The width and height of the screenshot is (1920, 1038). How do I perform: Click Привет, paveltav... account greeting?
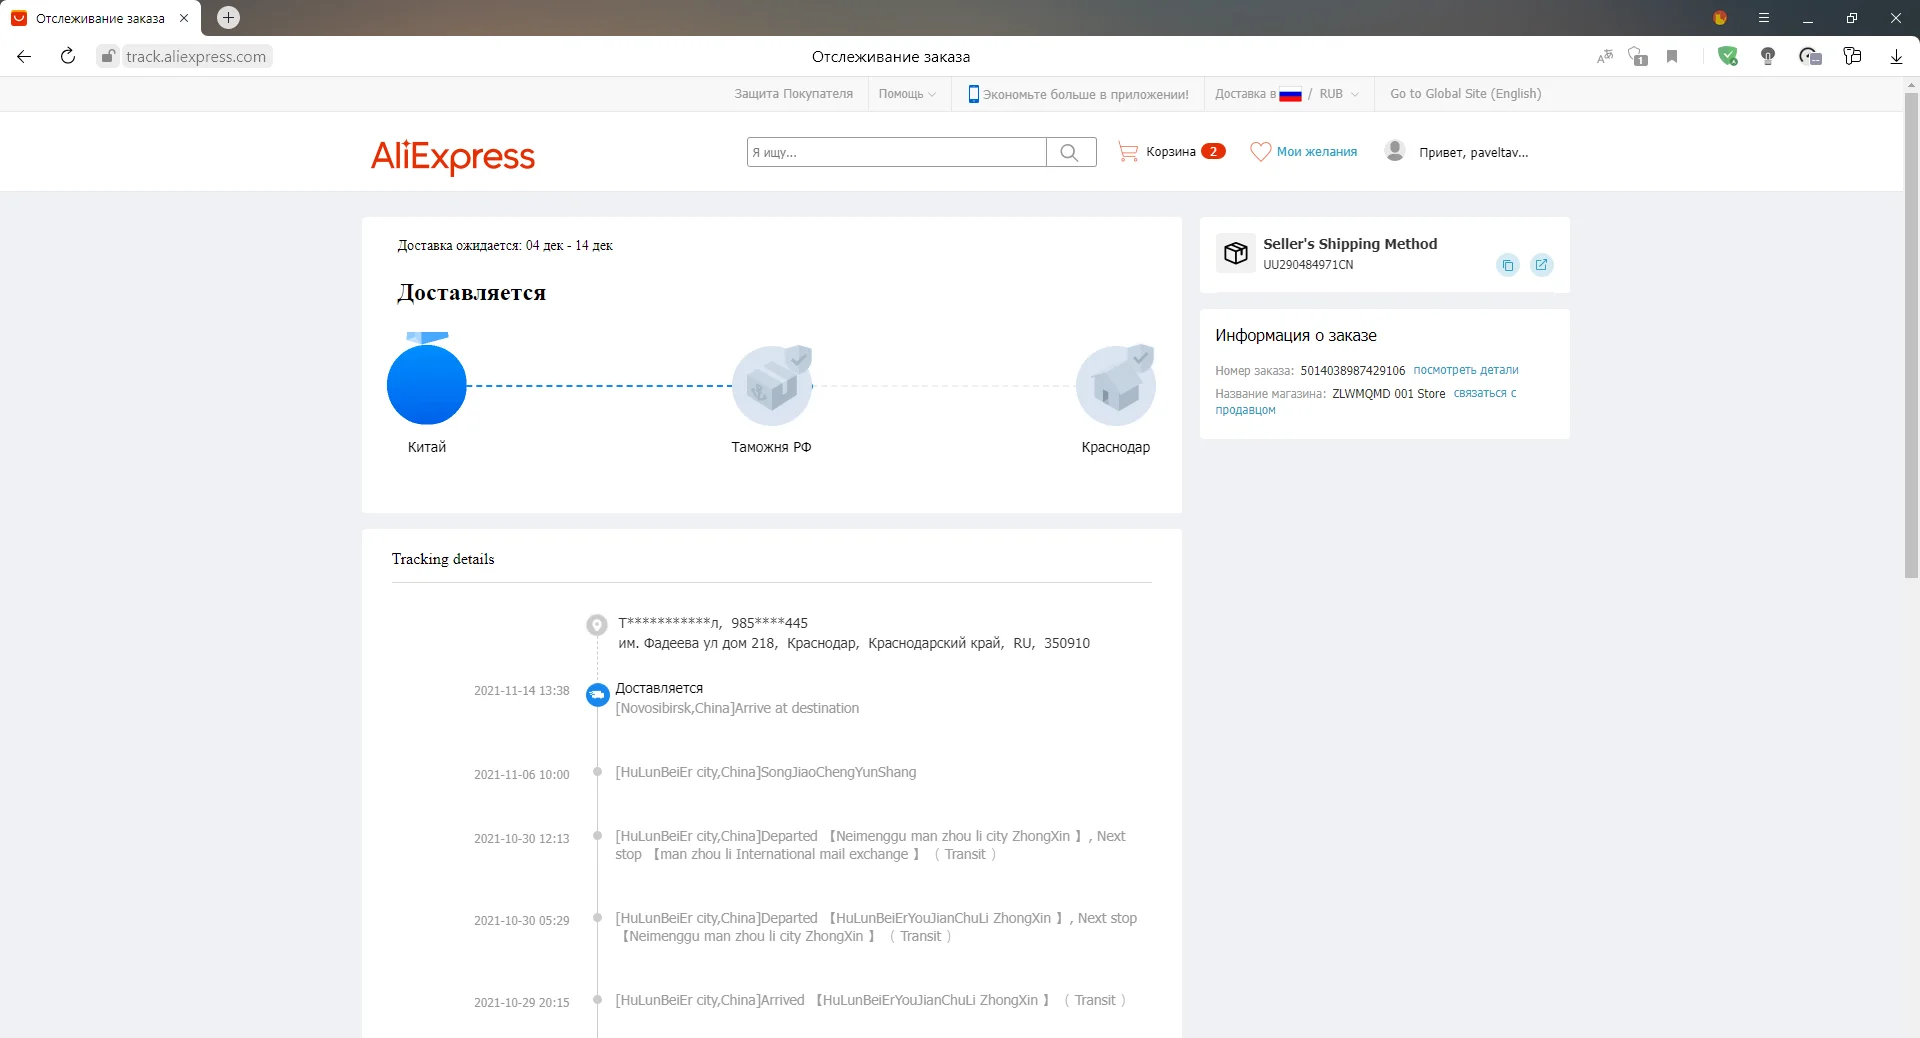tap(1474, 153)
